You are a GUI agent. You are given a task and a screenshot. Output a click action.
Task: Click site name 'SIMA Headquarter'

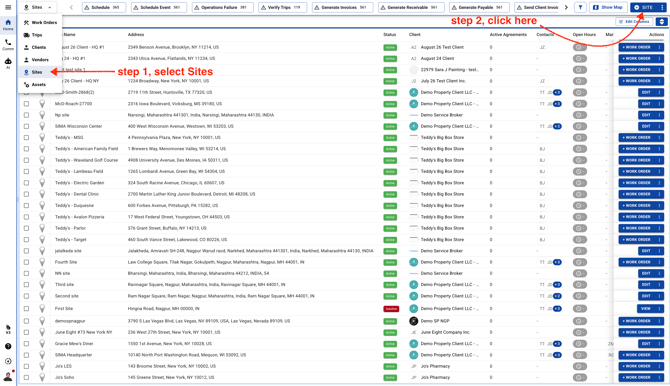click(x=73, y=355)
